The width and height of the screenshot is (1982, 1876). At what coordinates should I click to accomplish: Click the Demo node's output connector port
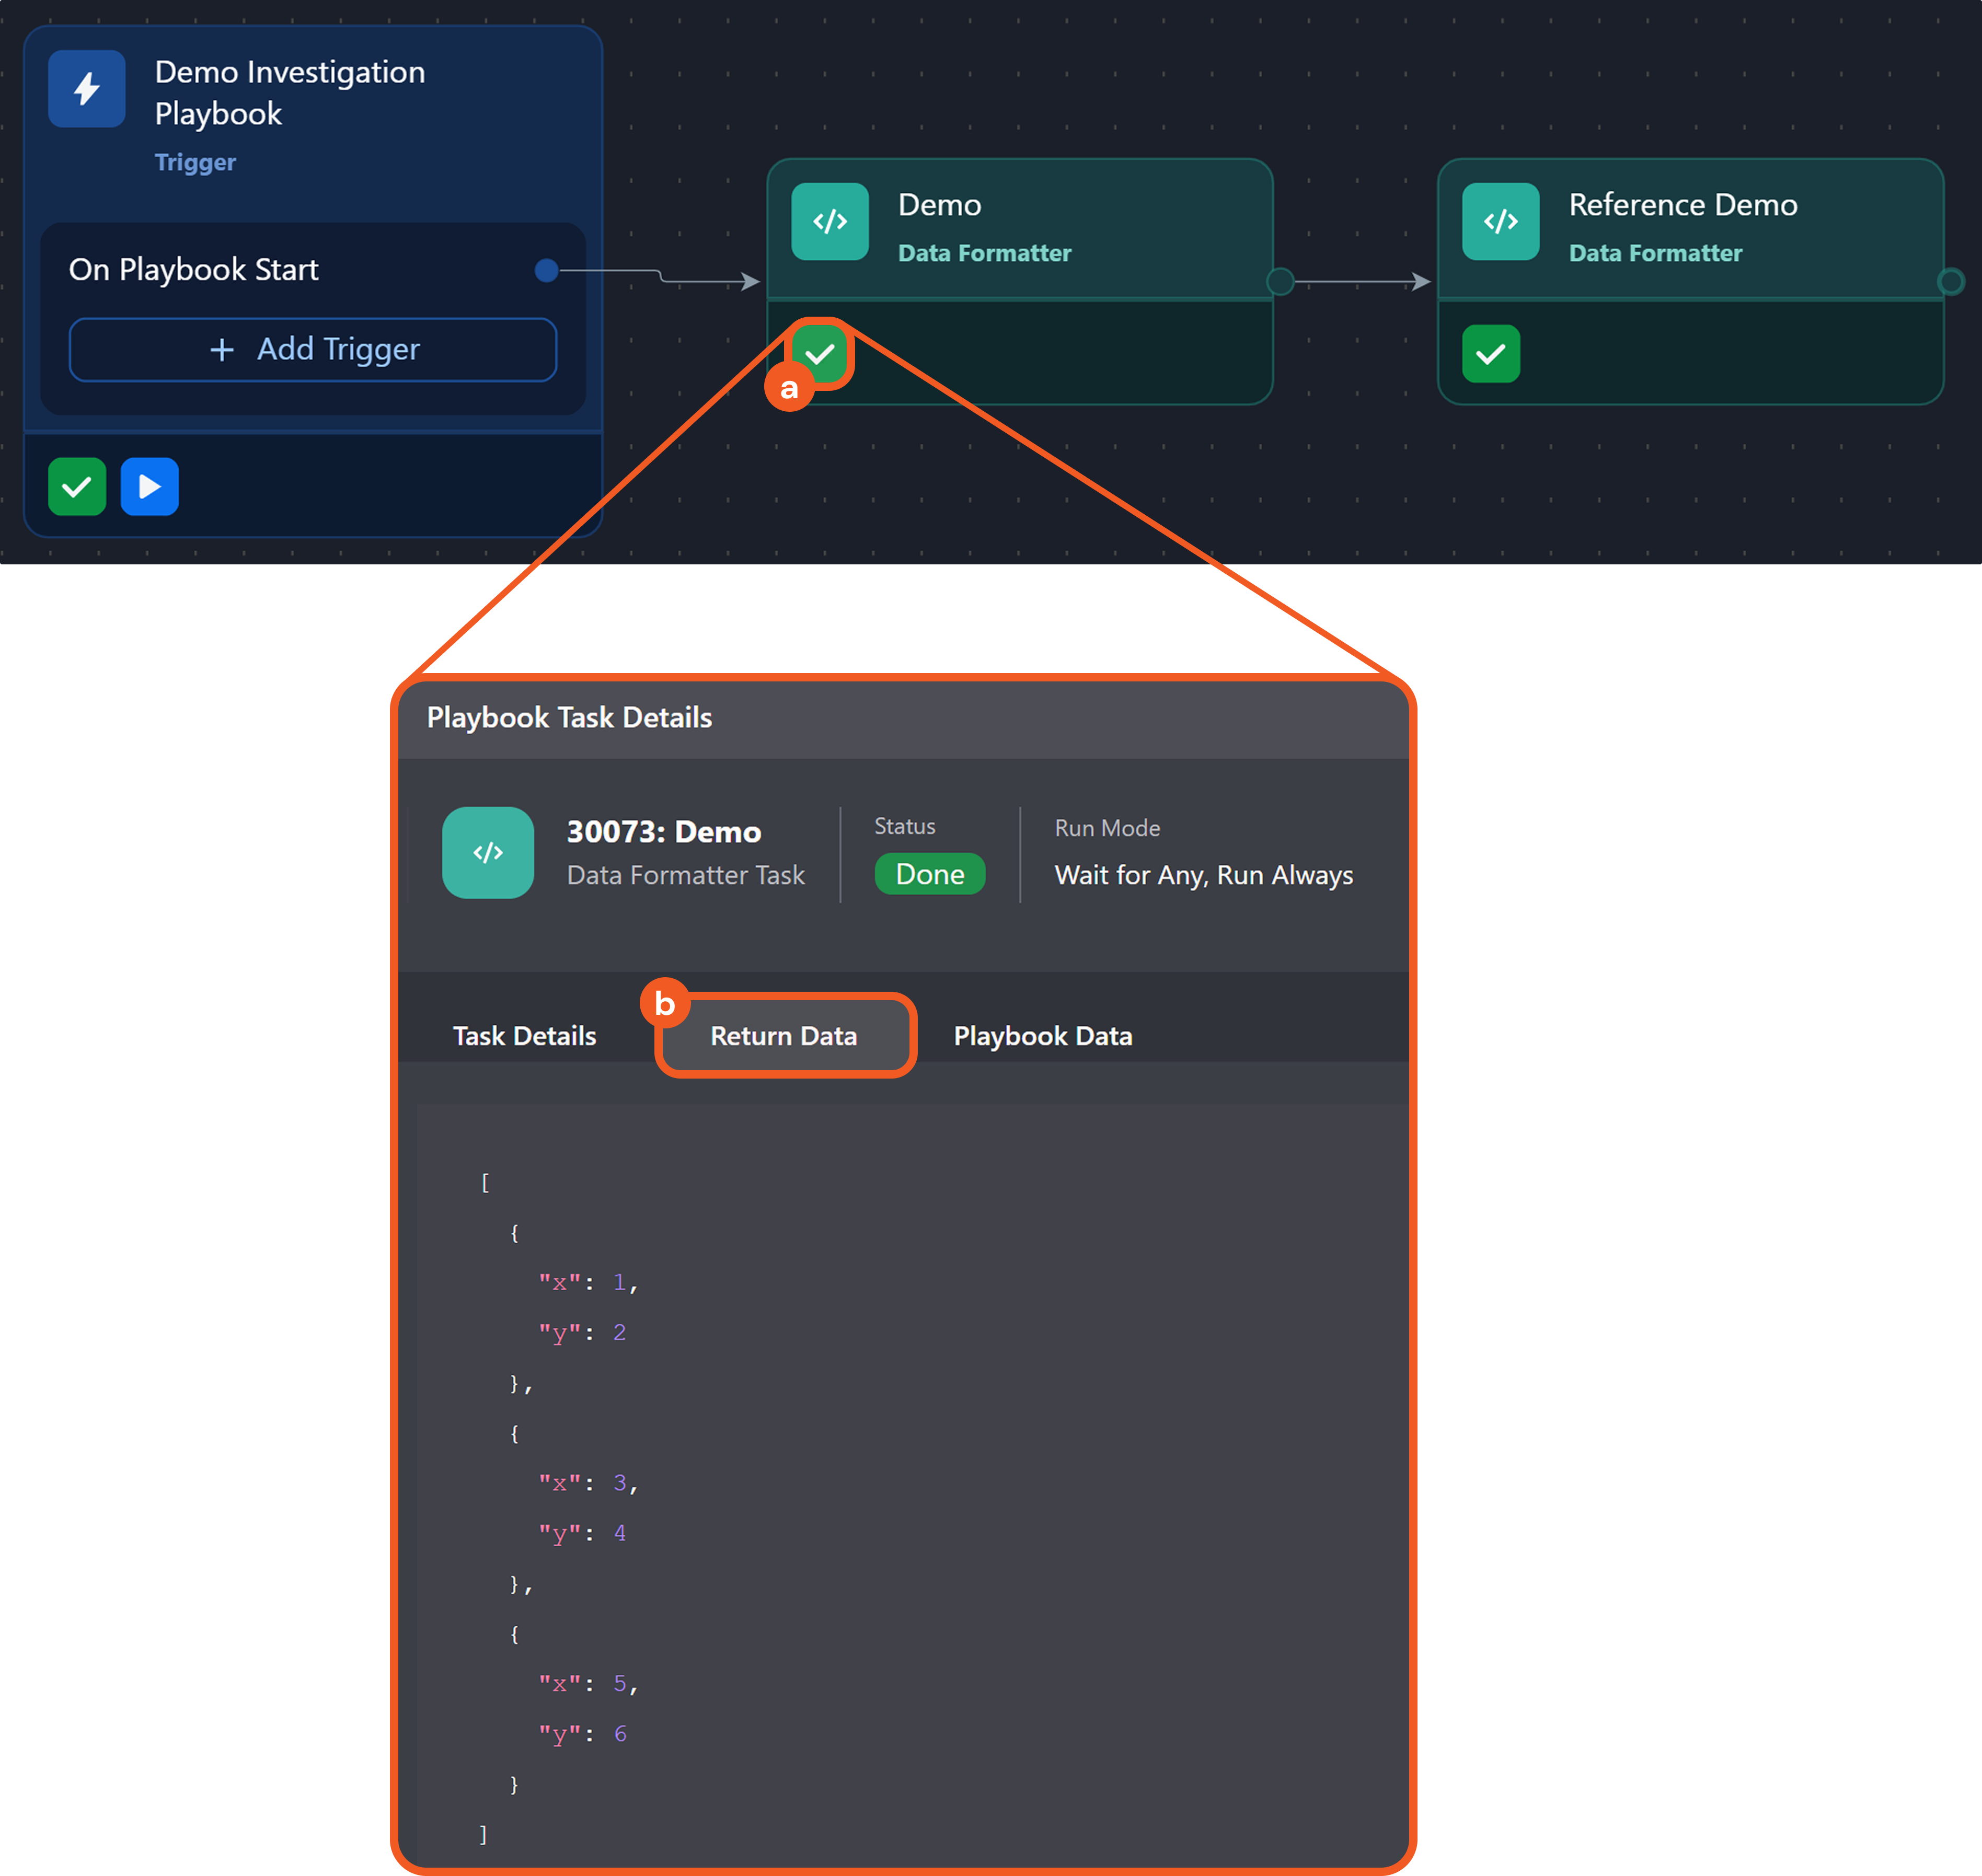click(1280, 282)
